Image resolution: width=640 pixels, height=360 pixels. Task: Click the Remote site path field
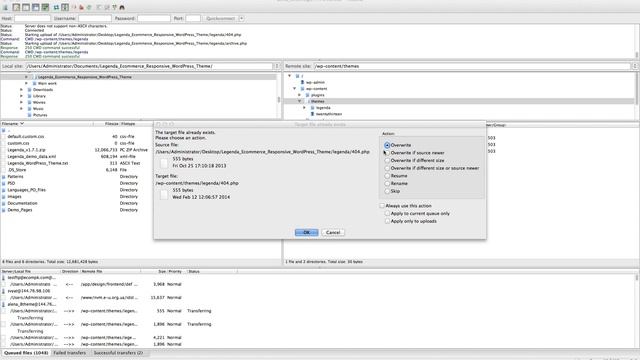pyautogui.click(x=472, y=66)
